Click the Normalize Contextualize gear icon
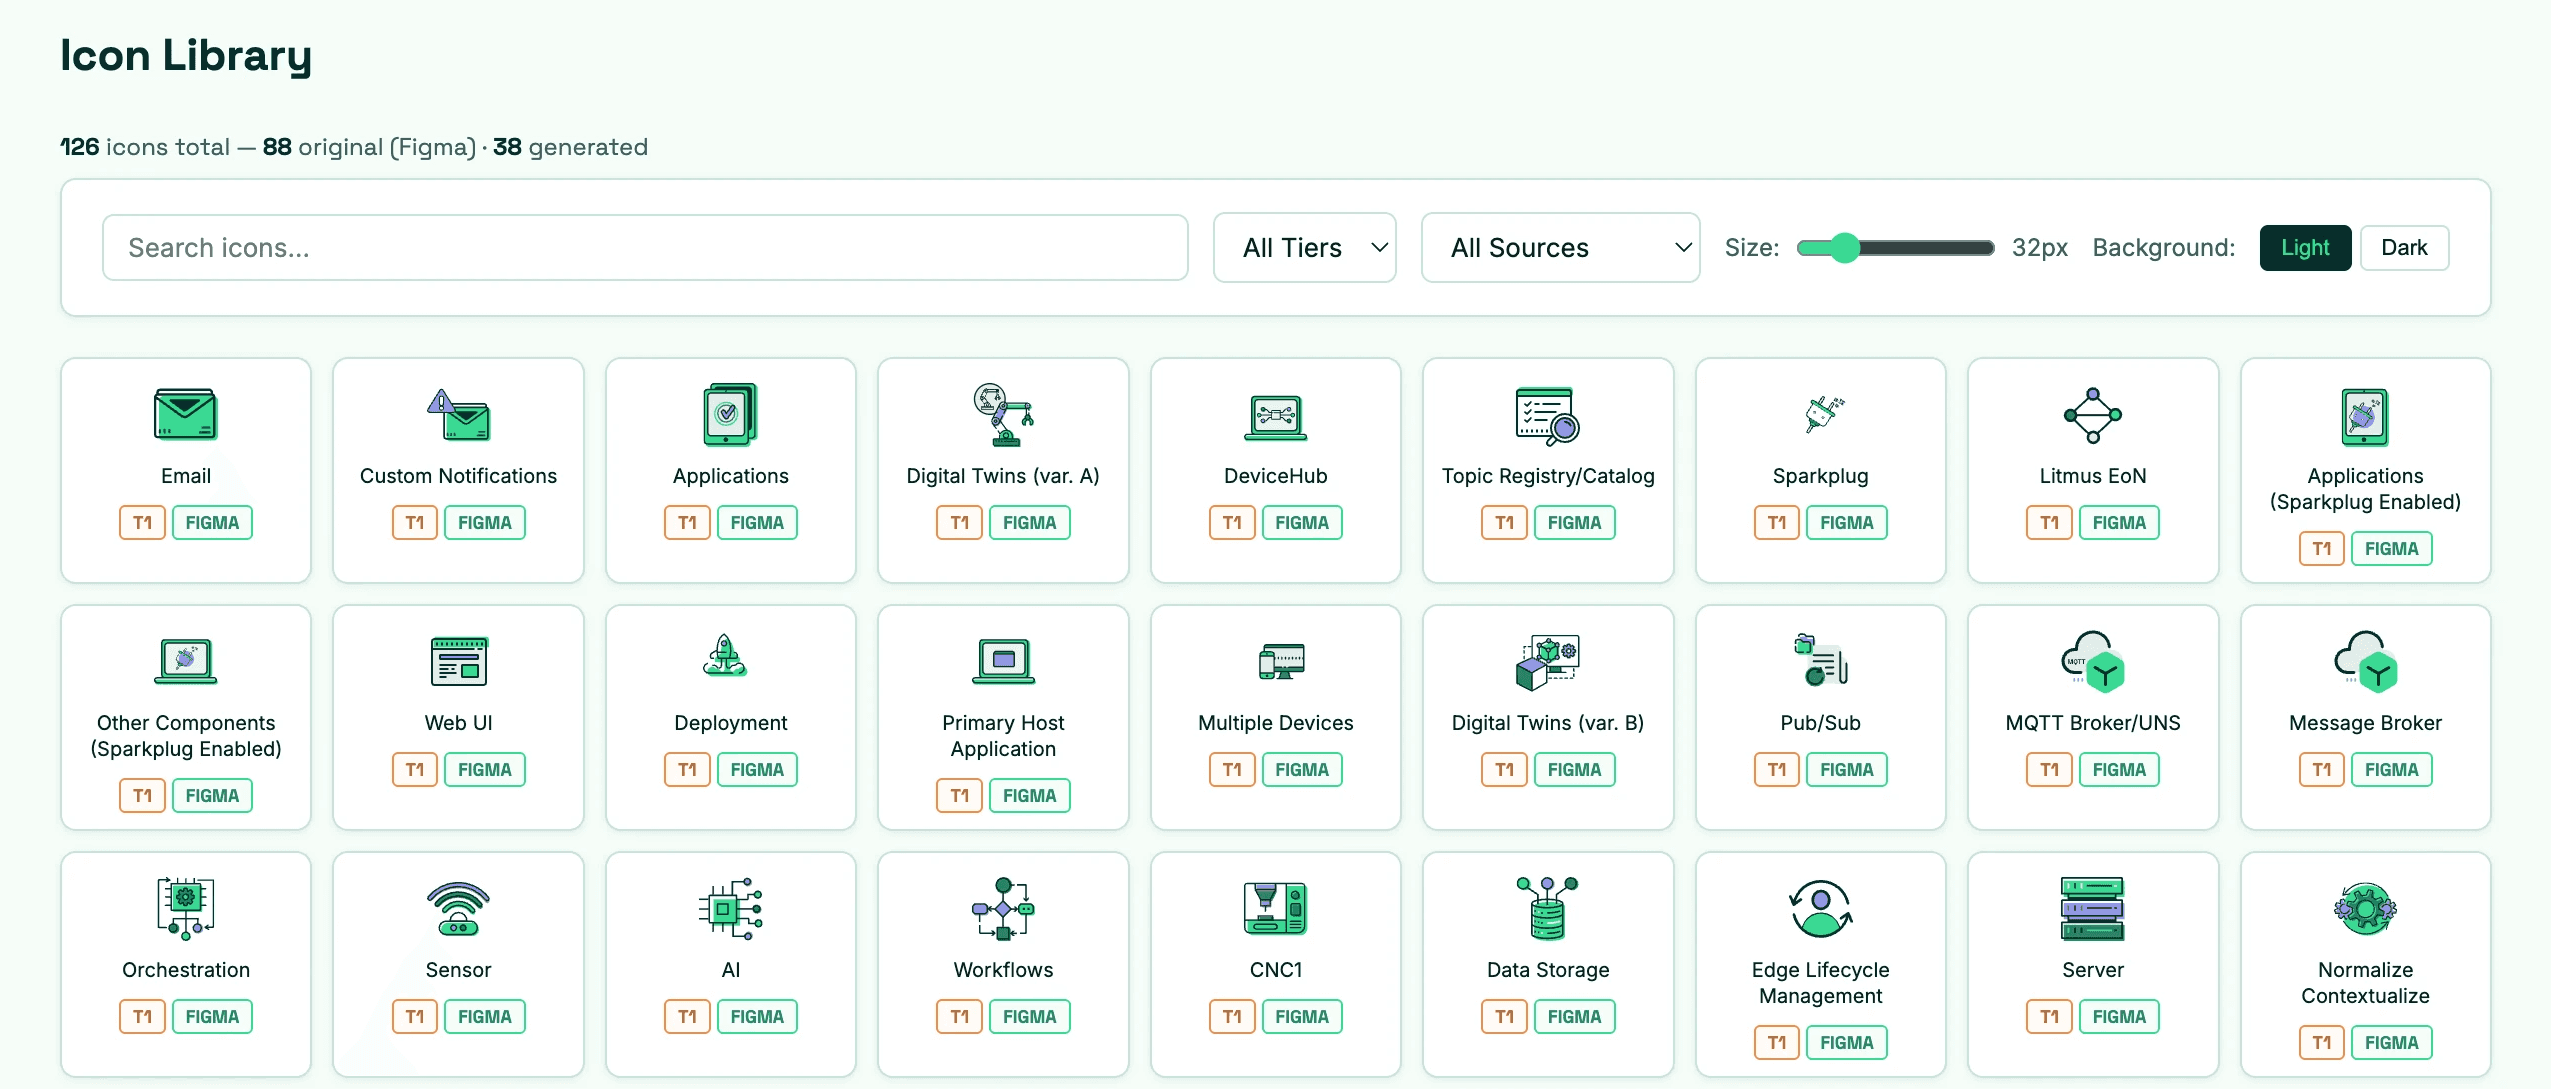2551x1089 pixels. tap(2364, 908)
